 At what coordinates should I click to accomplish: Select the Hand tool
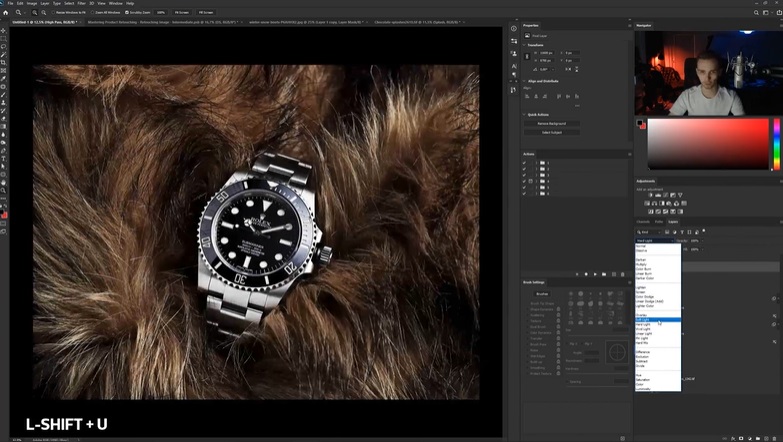coord(3,182)
